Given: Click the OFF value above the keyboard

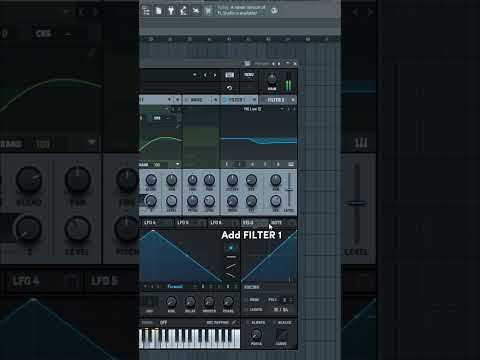Looking at the screenshot, I should tap(163, 323).
